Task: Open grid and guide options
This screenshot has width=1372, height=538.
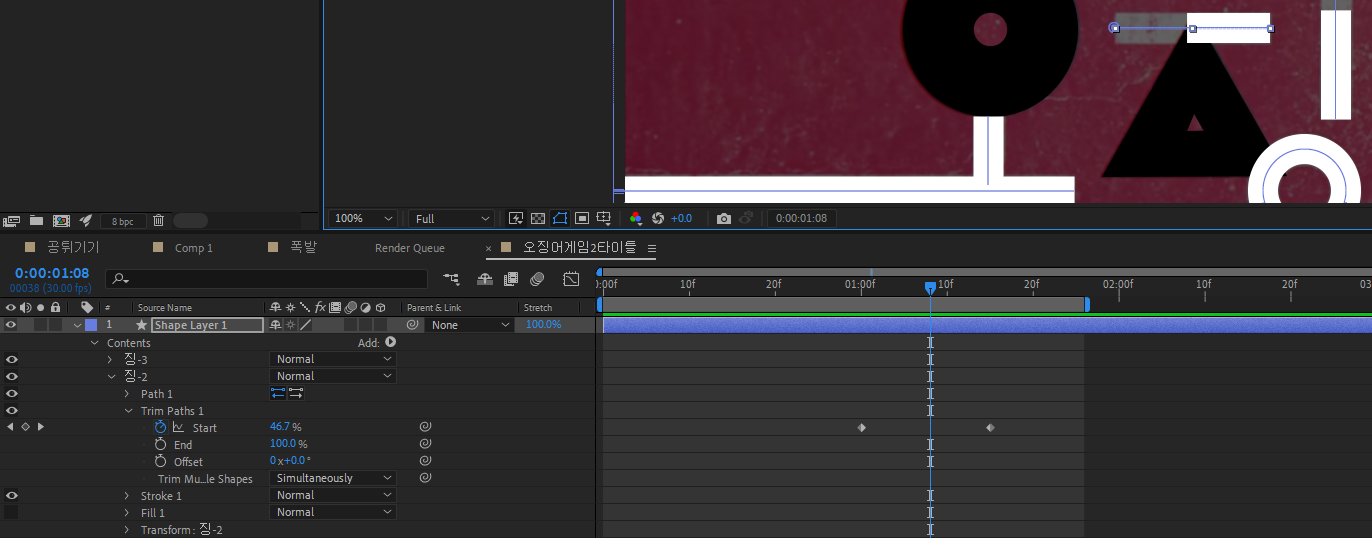Action: pyautogui.click(x=604, y=218)
